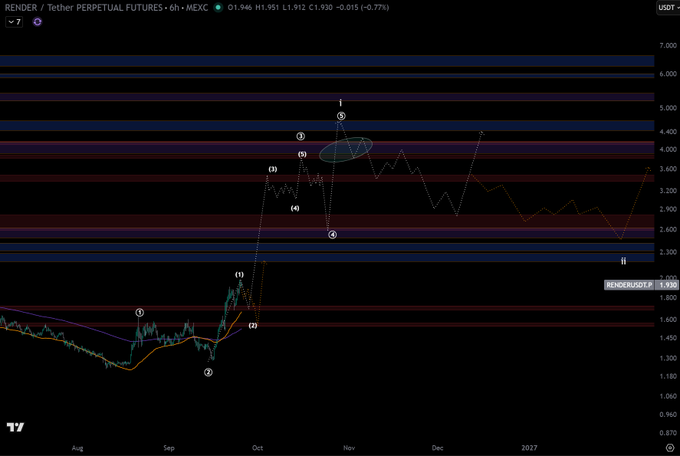Click 3.200 on the price axis
Screen dimensions: 680x456
[668, 190]
